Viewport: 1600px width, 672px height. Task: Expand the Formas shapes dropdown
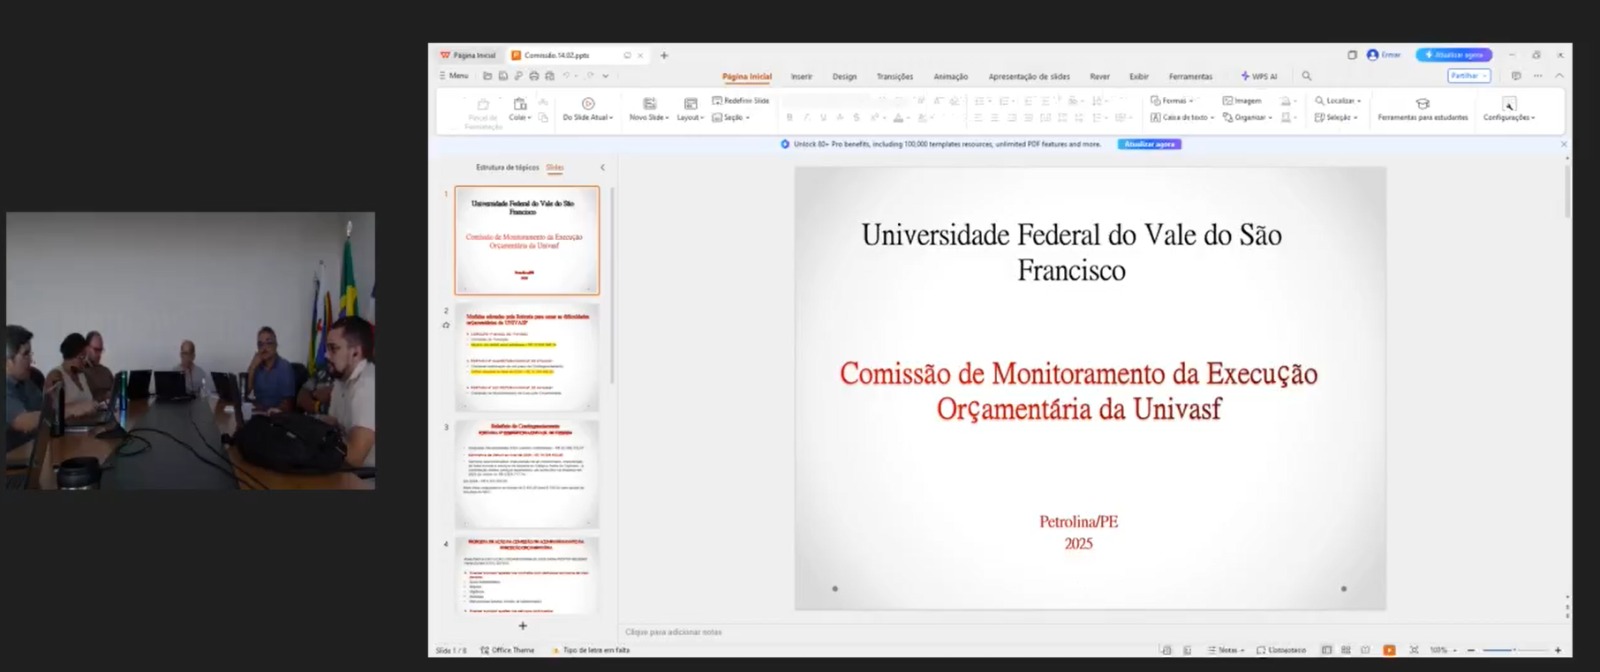[1172, 101]
